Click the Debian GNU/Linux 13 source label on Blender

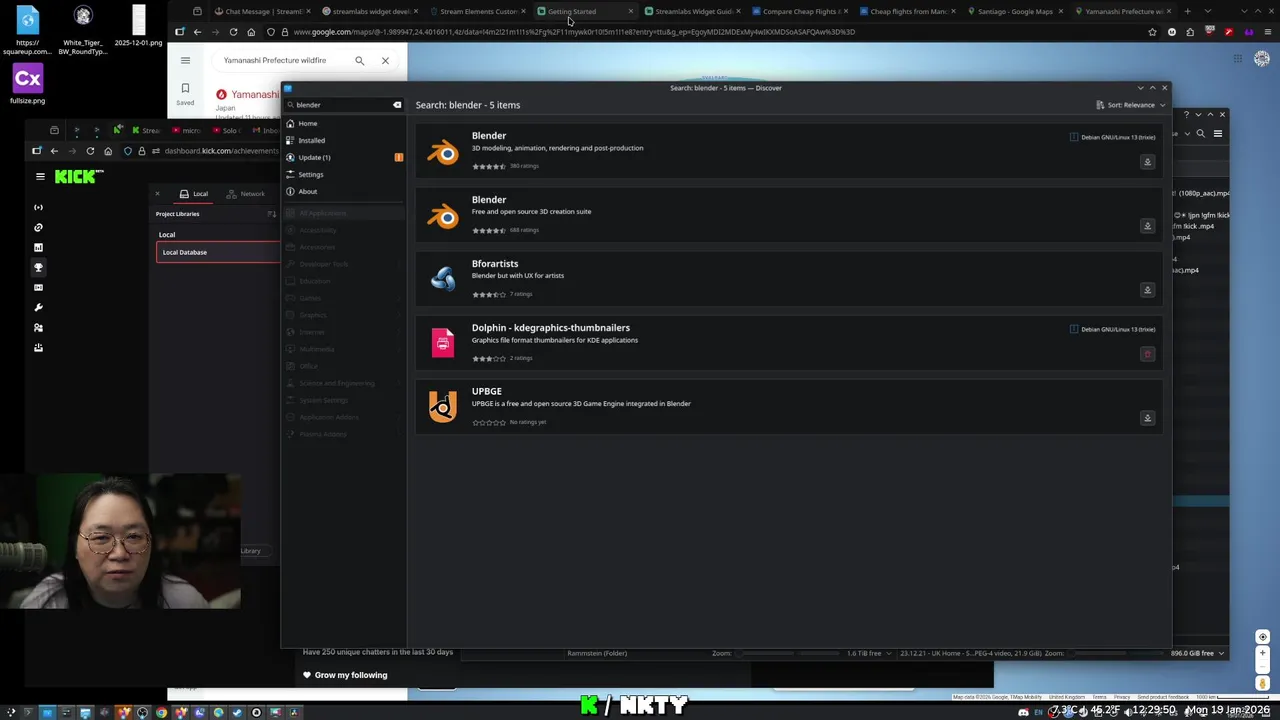(x=1112, y=137)
